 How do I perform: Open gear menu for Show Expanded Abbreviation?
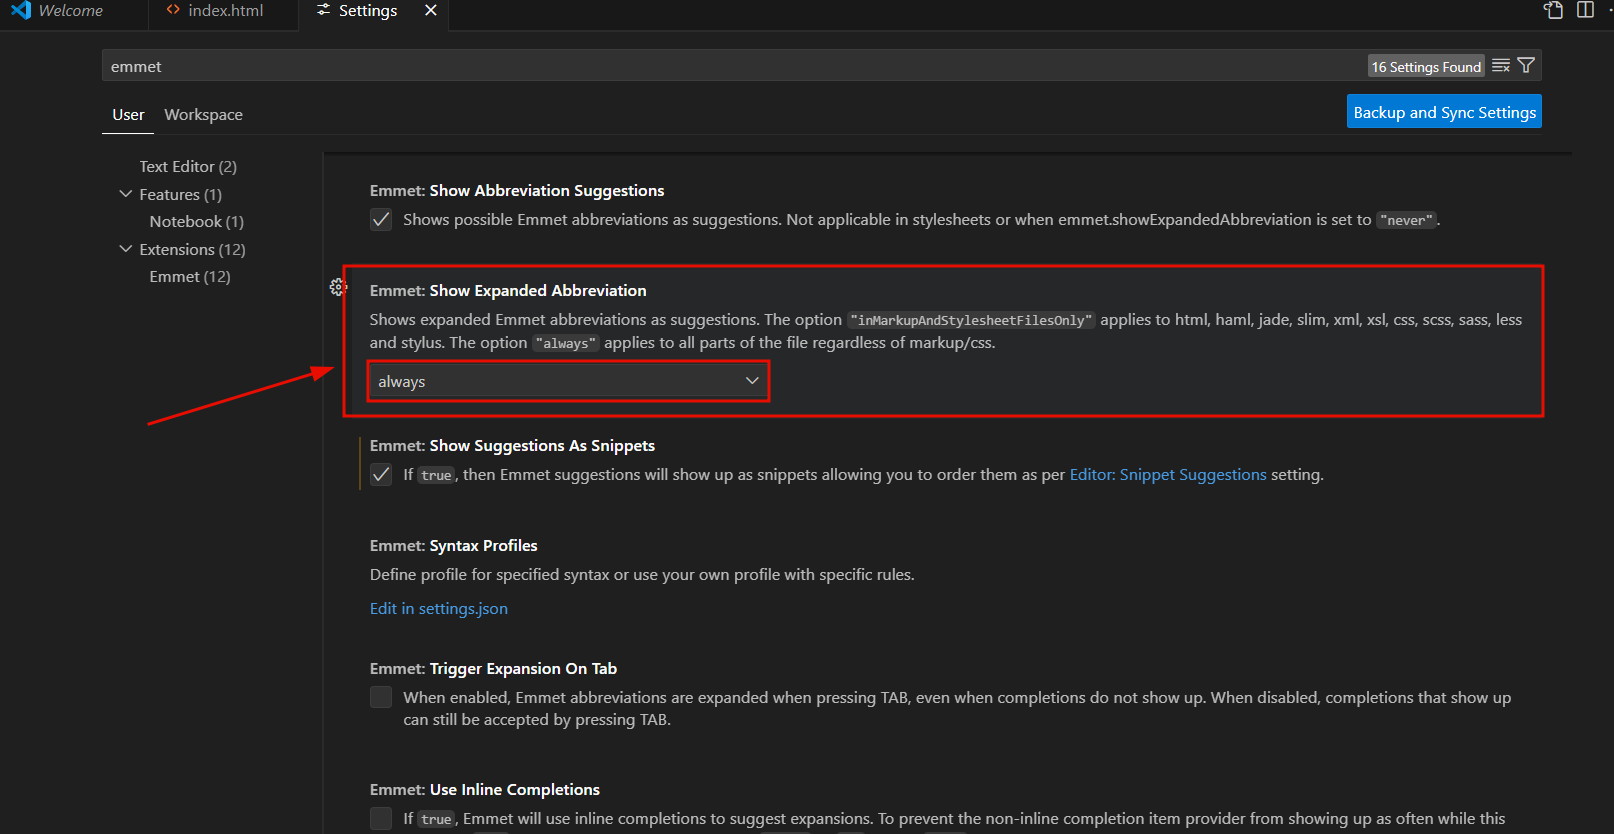(338, 287)
